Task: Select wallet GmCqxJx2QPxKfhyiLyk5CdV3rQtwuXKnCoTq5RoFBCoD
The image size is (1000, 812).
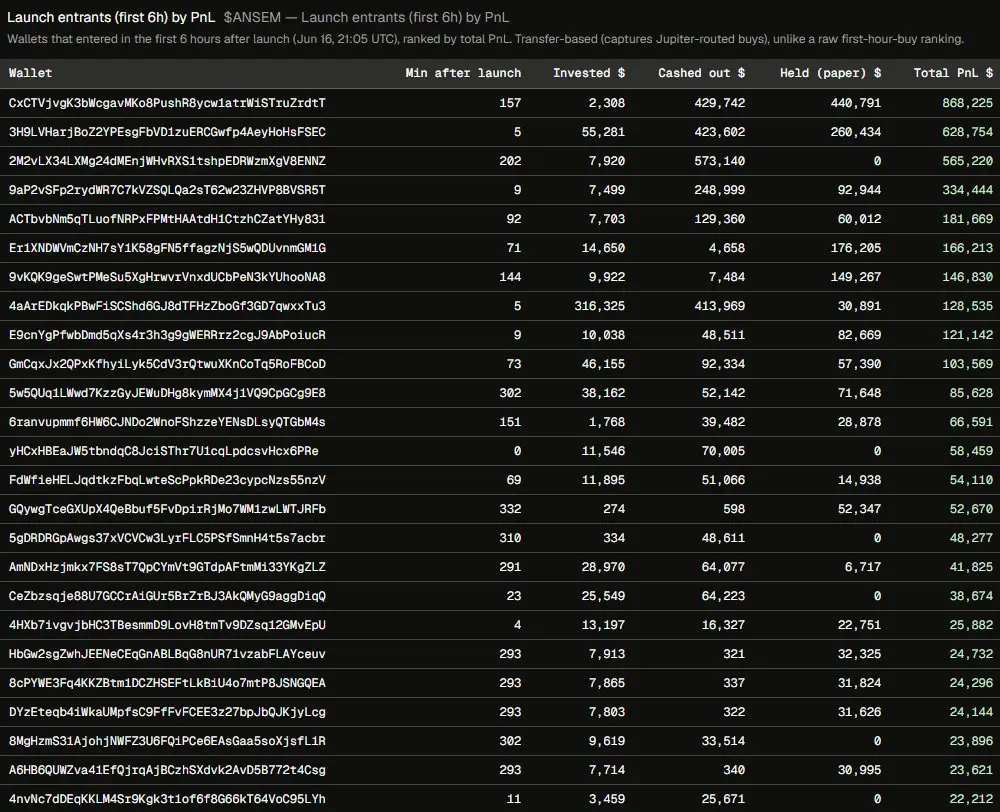Action: [x=167, y=364]
